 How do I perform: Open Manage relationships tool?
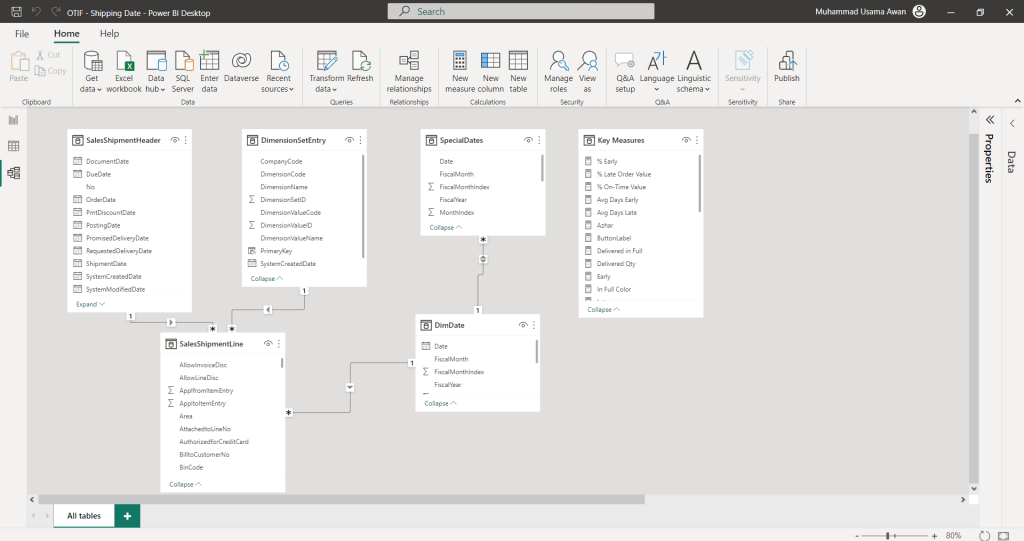click(x=408, y=60)
